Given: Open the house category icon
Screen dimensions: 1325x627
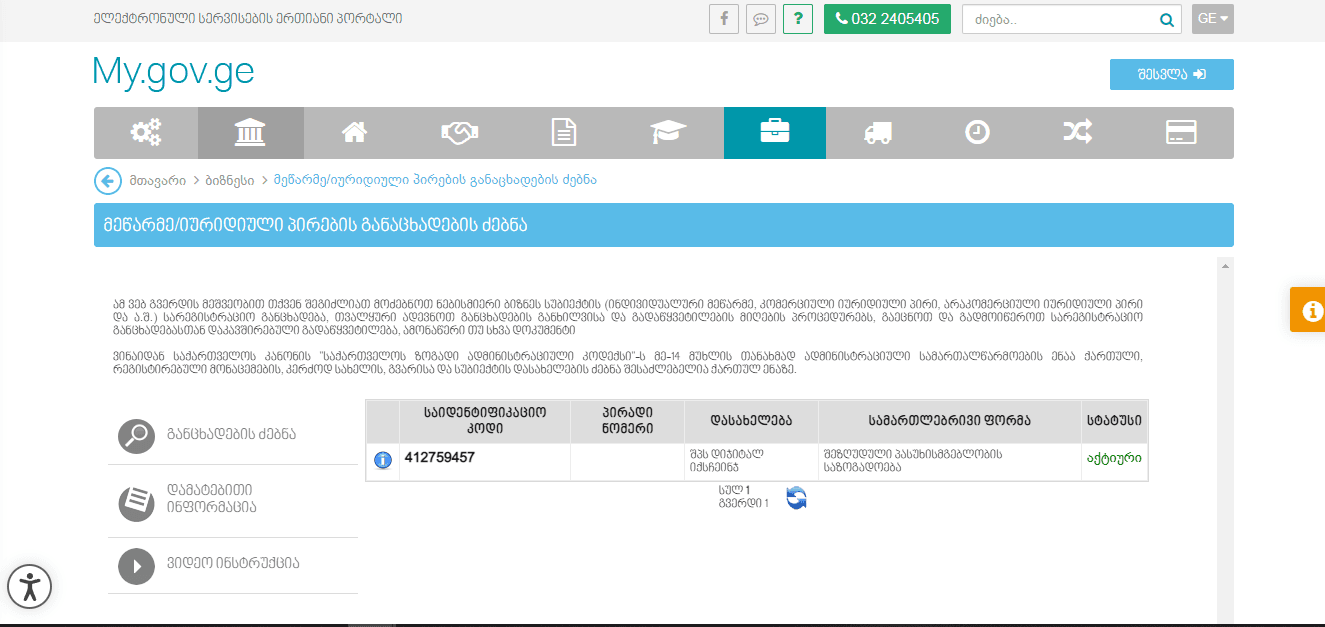Looking at the screenshot, I should pos(354,133).
